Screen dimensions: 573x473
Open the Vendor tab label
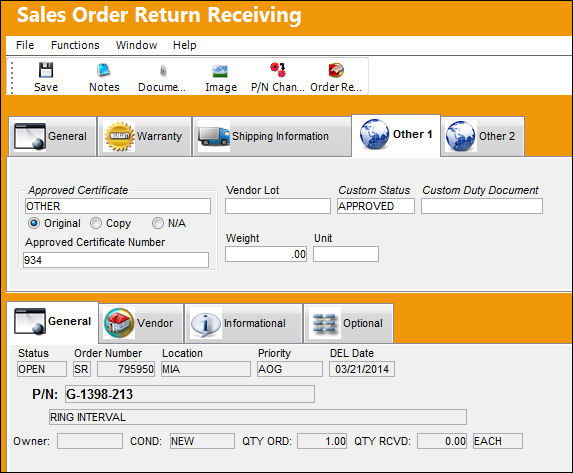pos(155,323)
